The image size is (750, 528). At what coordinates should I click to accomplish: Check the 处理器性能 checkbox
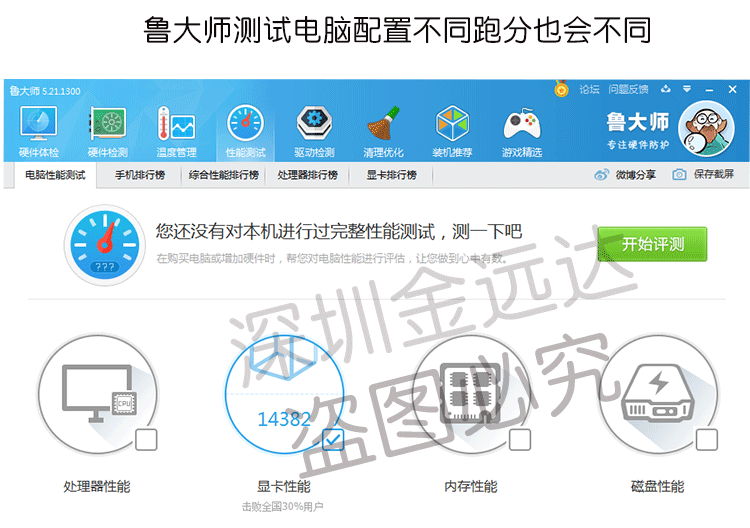click(146, 440)
